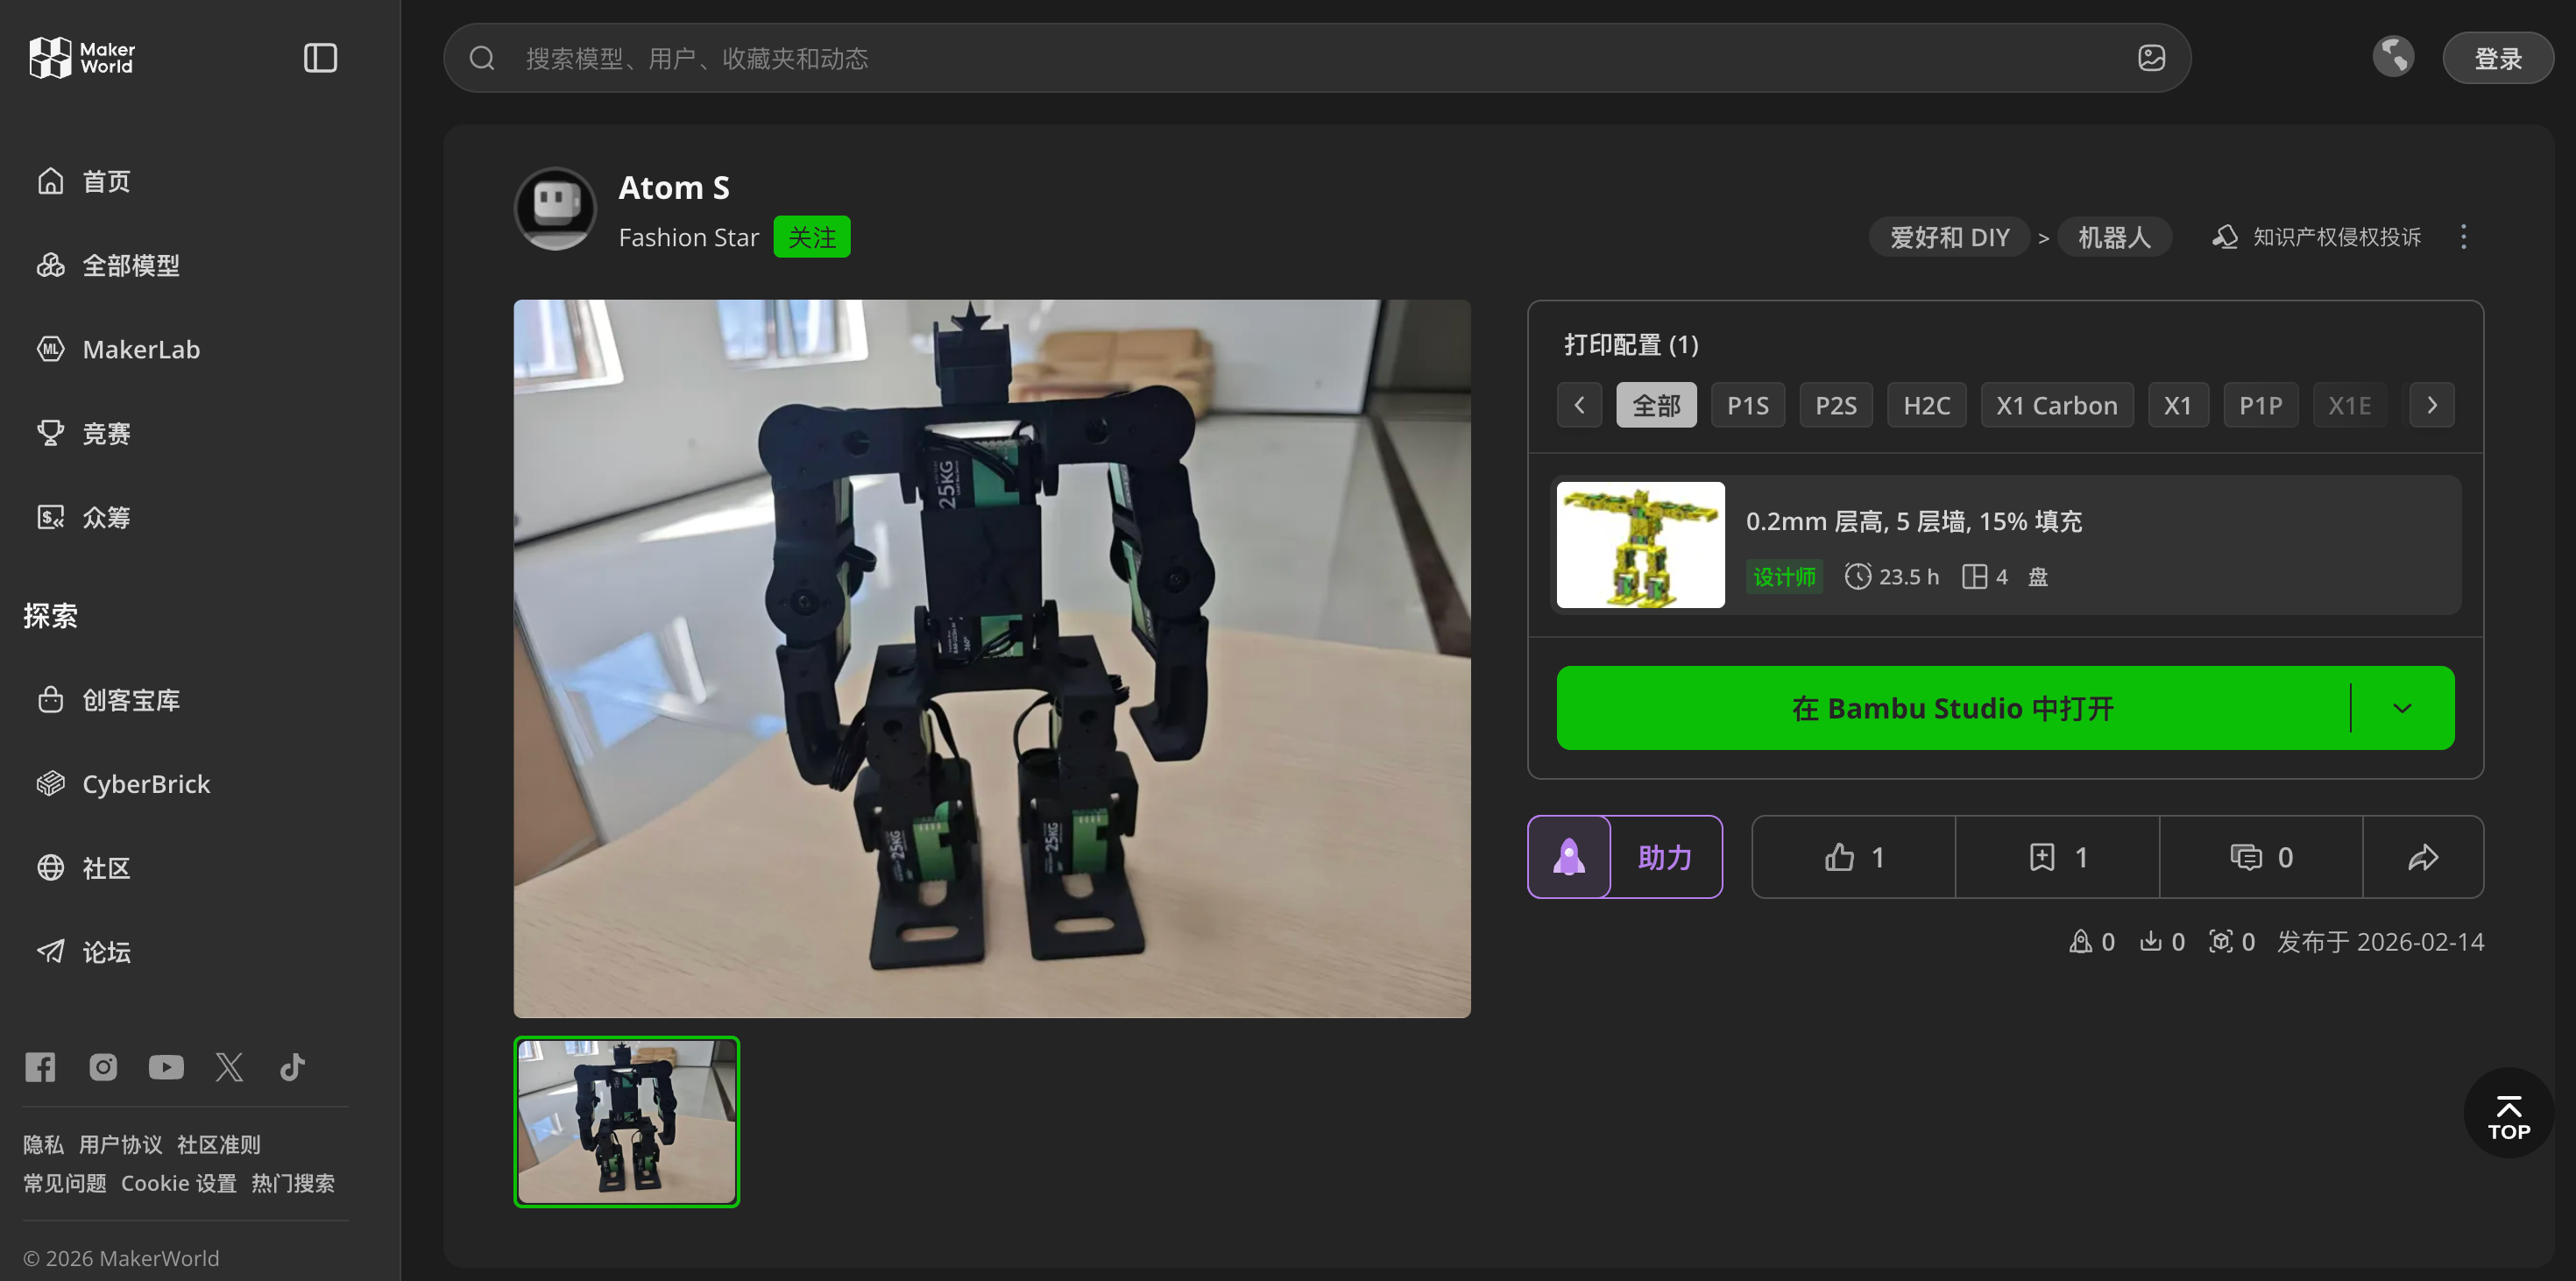Toggle follow for Fashion Star
Screen dimensions: 2576x1281
(x=811, y=237)
